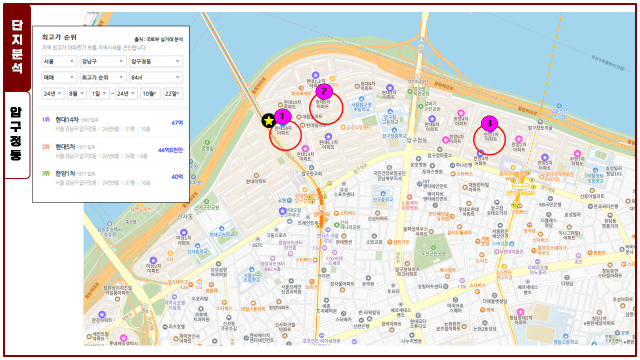This screenshot has width=640, height=360.
Task: Click the 두산건설 park green area icon
Action: 433,247
